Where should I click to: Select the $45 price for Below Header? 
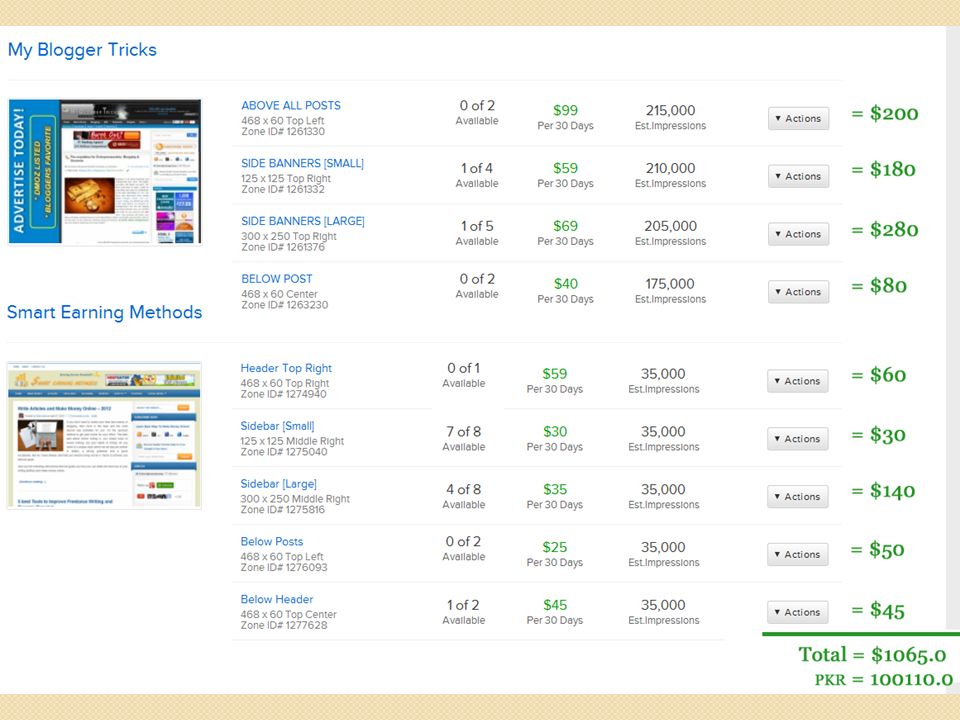555,605
